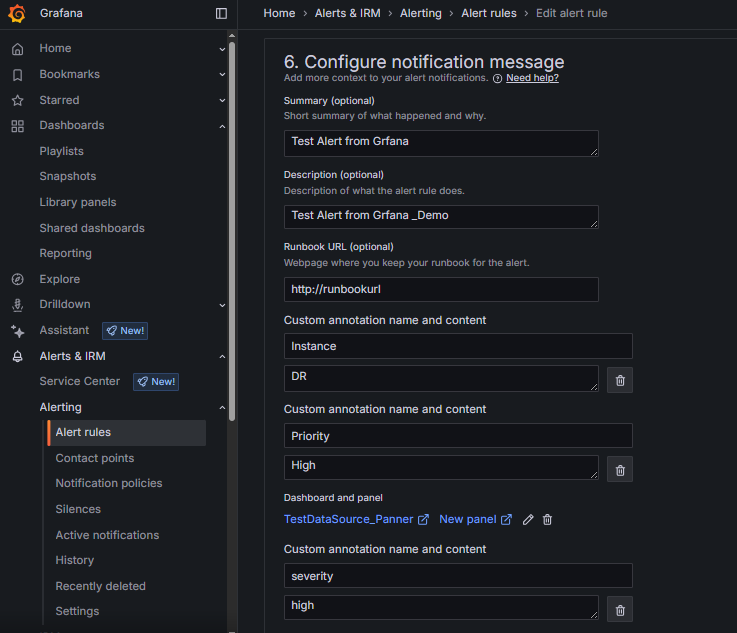Click Alert rules breadcrumb link
The height and width of the screenshot is (633, 737).
point(489,13)
